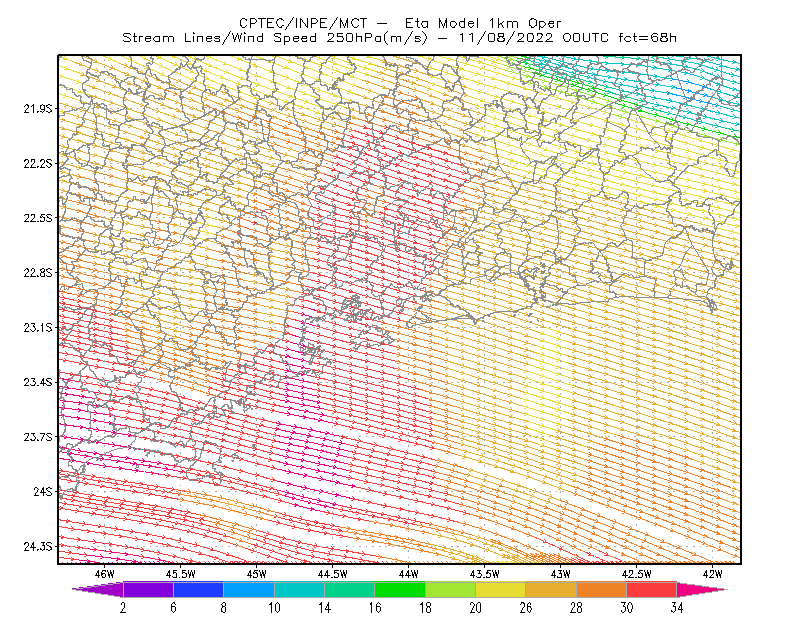Click the bright green 16–18 legend segment
The image size is (800, 618).
(400, 589)
